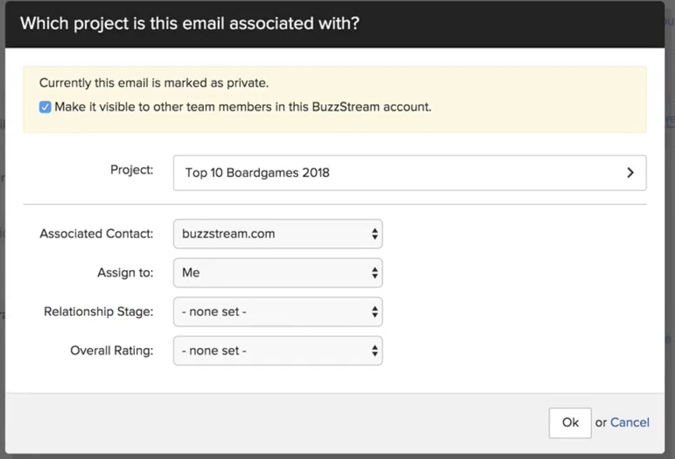Click the up-down arrows on Overall Rating
Viewport: 675px width, 459px height.
tap(375, 351)
